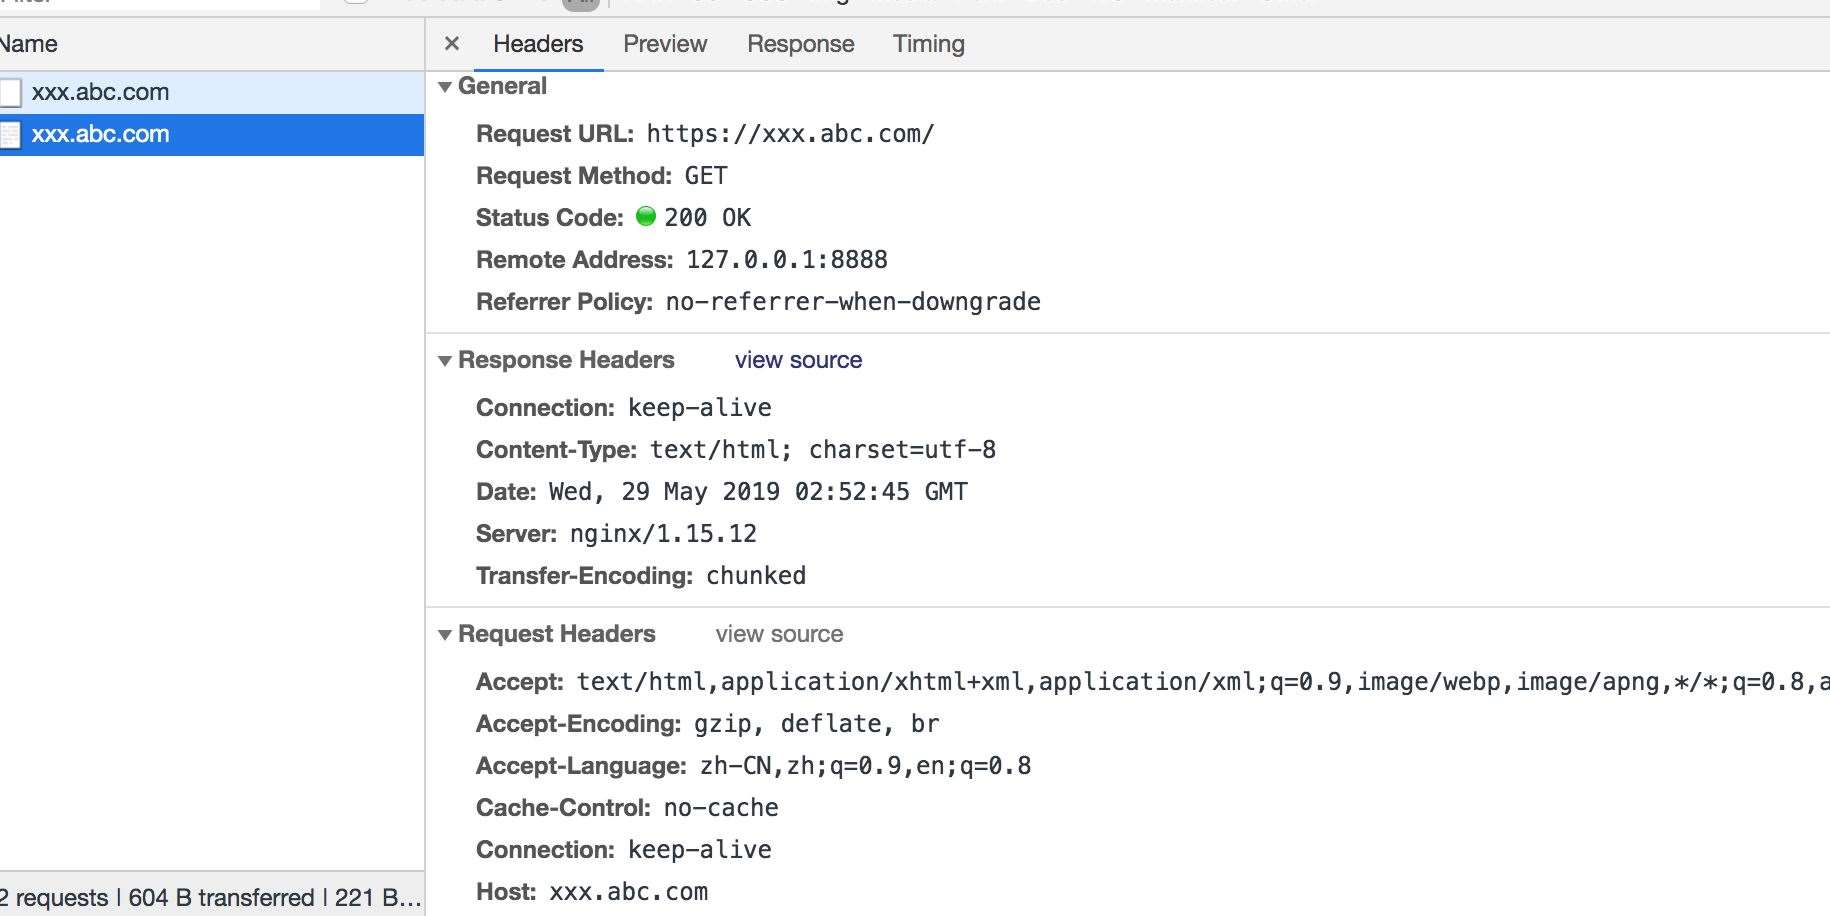View source of the Response Headers
Screen dimensions: 1830x916
pyautogui.click(x=798, y=360)
